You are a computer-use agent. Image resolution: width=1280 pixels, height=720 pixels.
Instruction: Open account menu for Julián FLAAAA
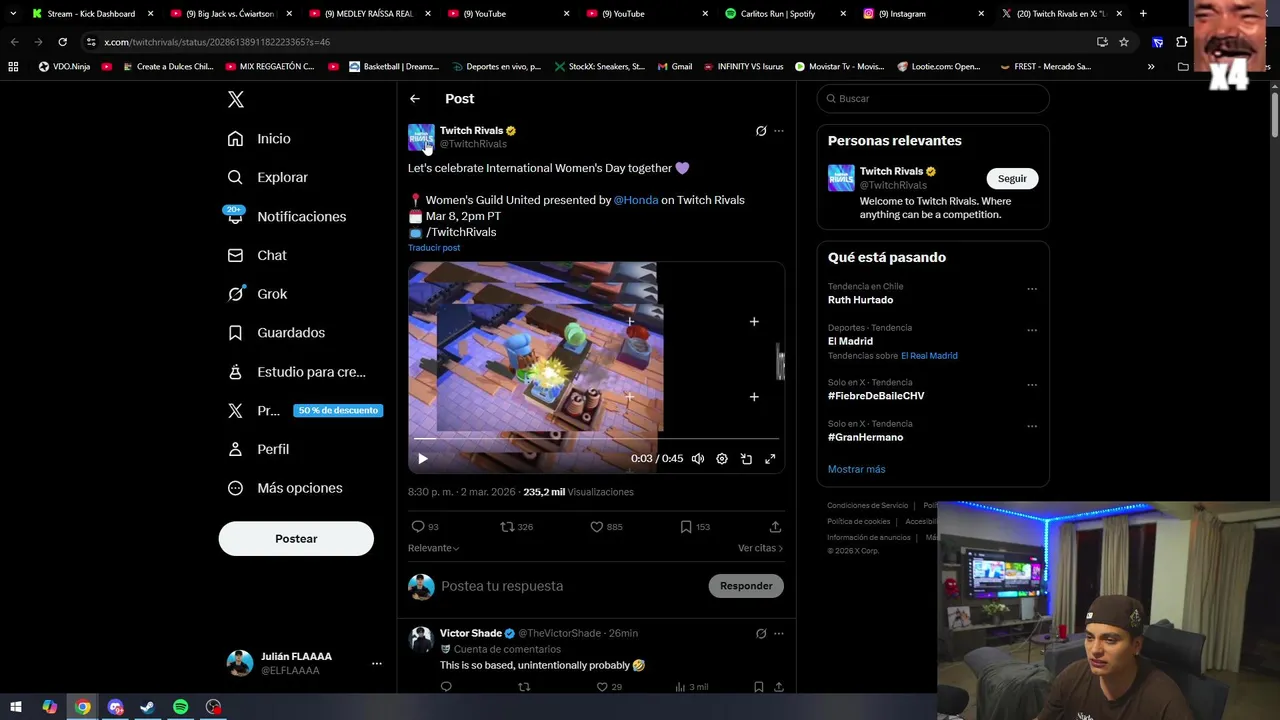pyautogui.click(x=304, y=663)
